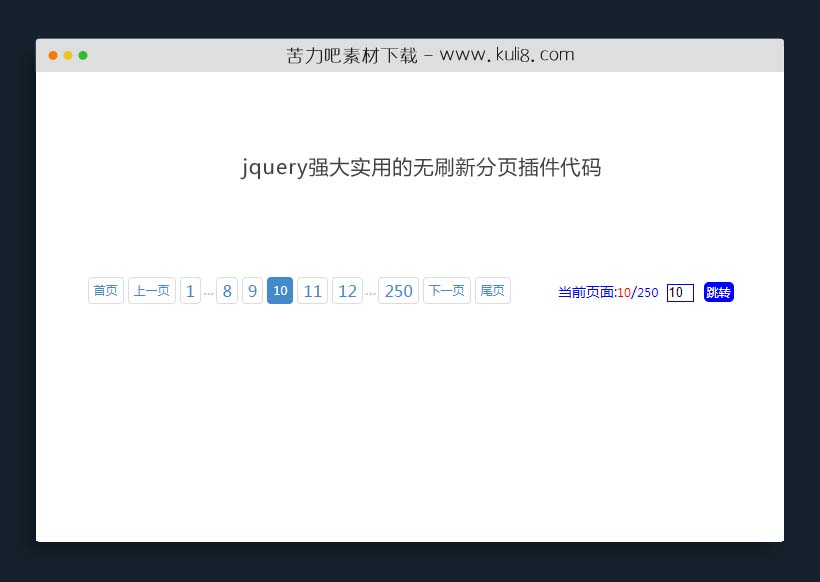
Task: Click the highlighted page 10 button
Action: click(280, 290)
